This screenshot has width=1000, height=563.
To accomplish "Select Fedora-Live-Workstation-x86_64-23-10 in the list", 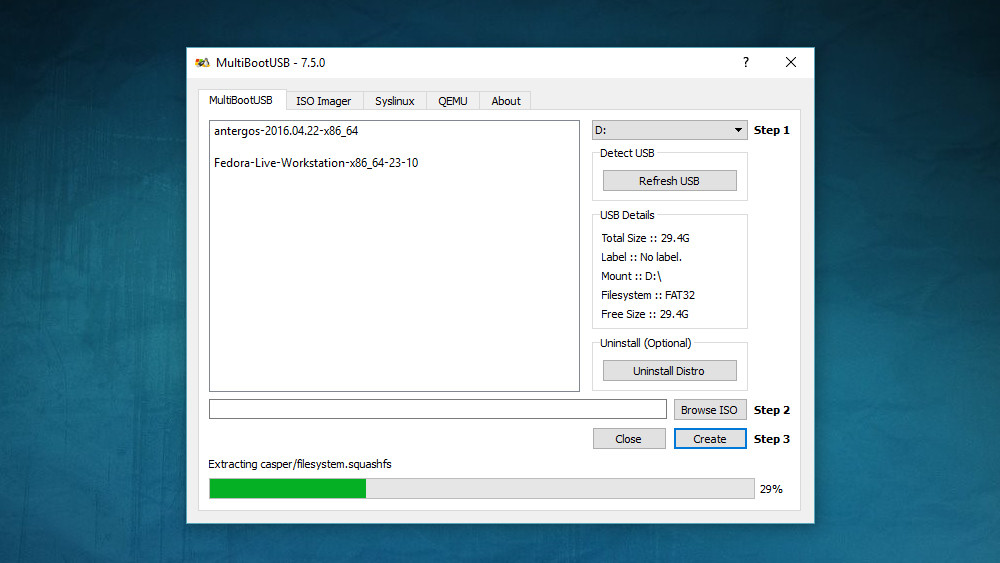I will (316, 163).
